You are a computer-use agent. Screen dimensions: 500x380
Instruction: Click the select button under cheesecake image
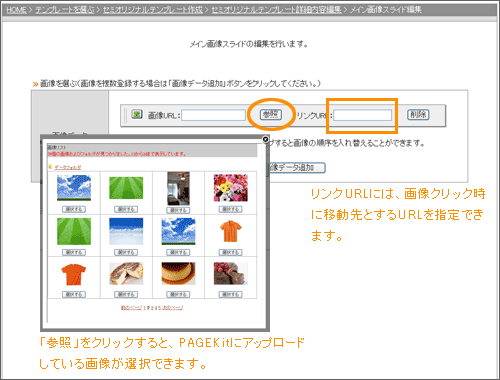click(x=126, y=294)
